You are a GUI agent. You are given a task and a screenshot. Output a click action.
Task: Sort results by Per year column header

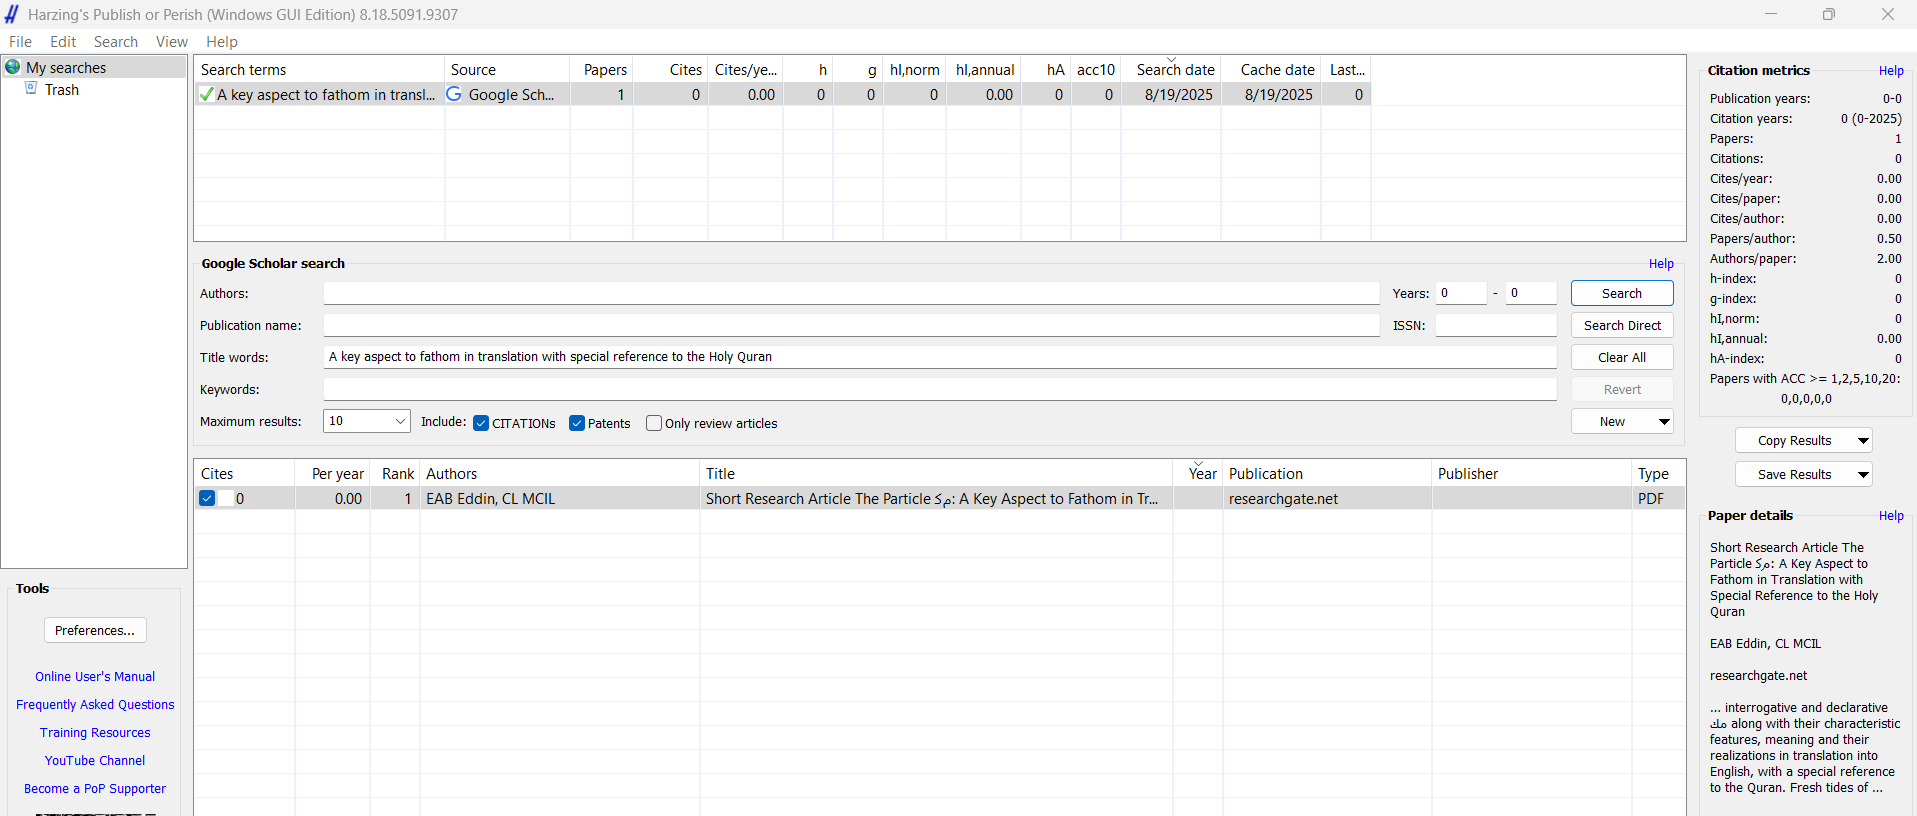pyautogui.click(x=333, y=473)
